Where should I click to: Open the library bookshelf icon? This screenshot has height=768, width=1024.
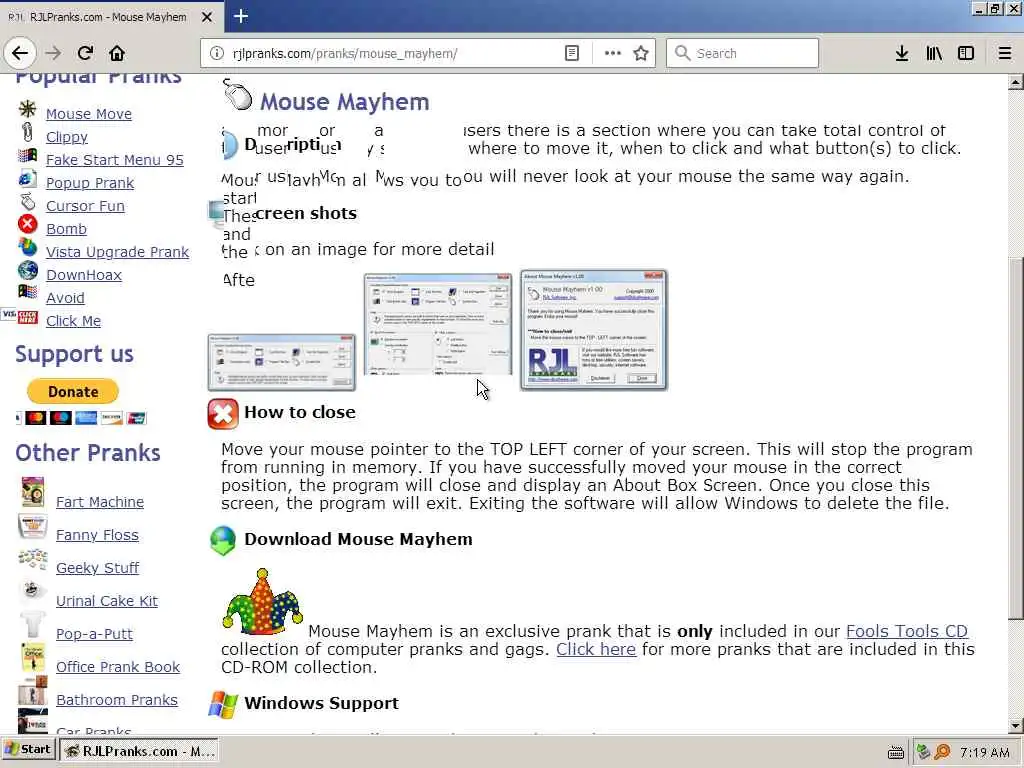[x=934, y=53]
